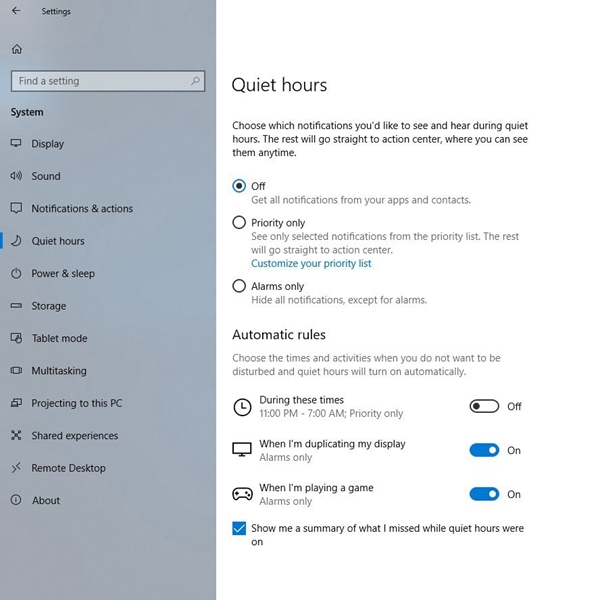
Task: Disable the duplicating my display toggle
Action: 484,450
